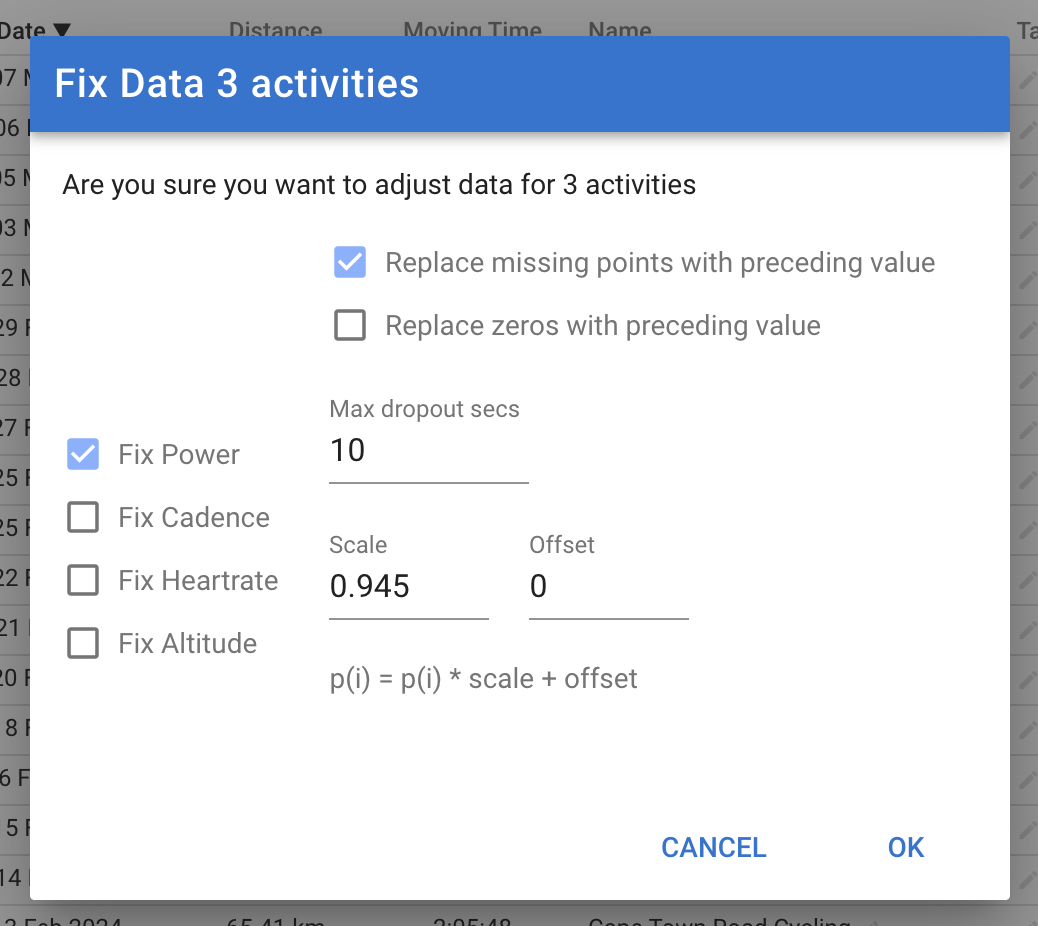Click the edit pencil on the 27 row
The image size is (1038, 926).
[x=1027, y=429]
